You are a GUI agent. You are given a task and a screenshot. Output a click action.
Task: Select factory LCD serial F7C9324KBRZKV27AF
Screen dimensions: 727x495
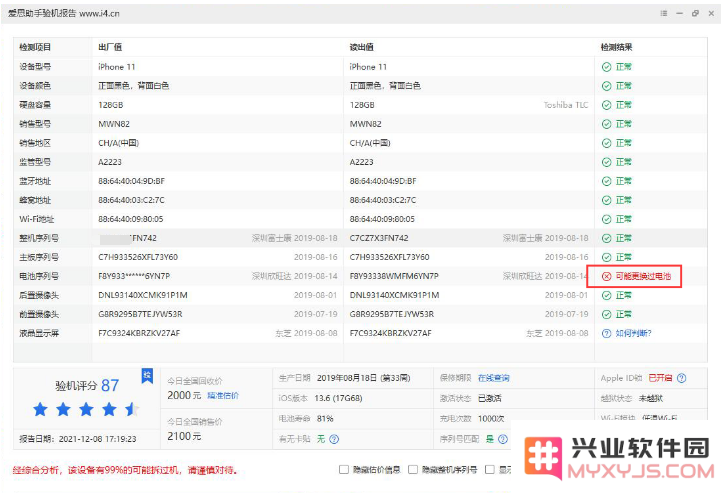(x=139, y=333)
